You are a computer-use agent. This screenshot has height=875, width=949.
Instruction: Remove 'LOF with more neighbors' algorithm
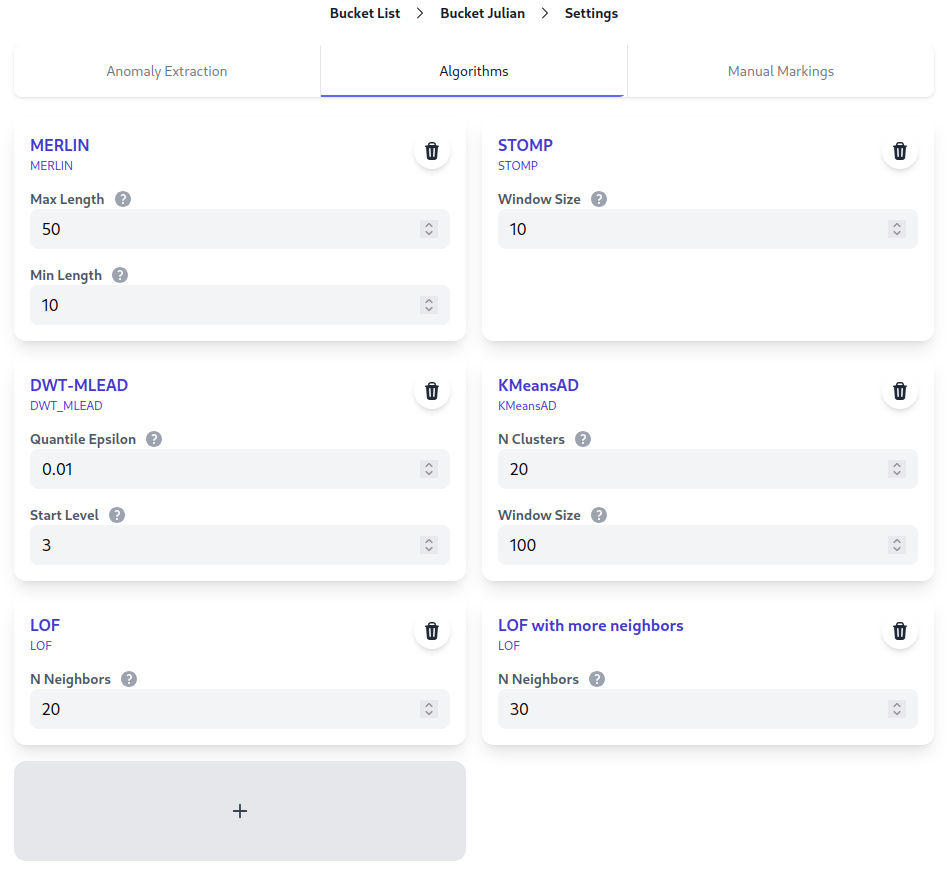900,631
